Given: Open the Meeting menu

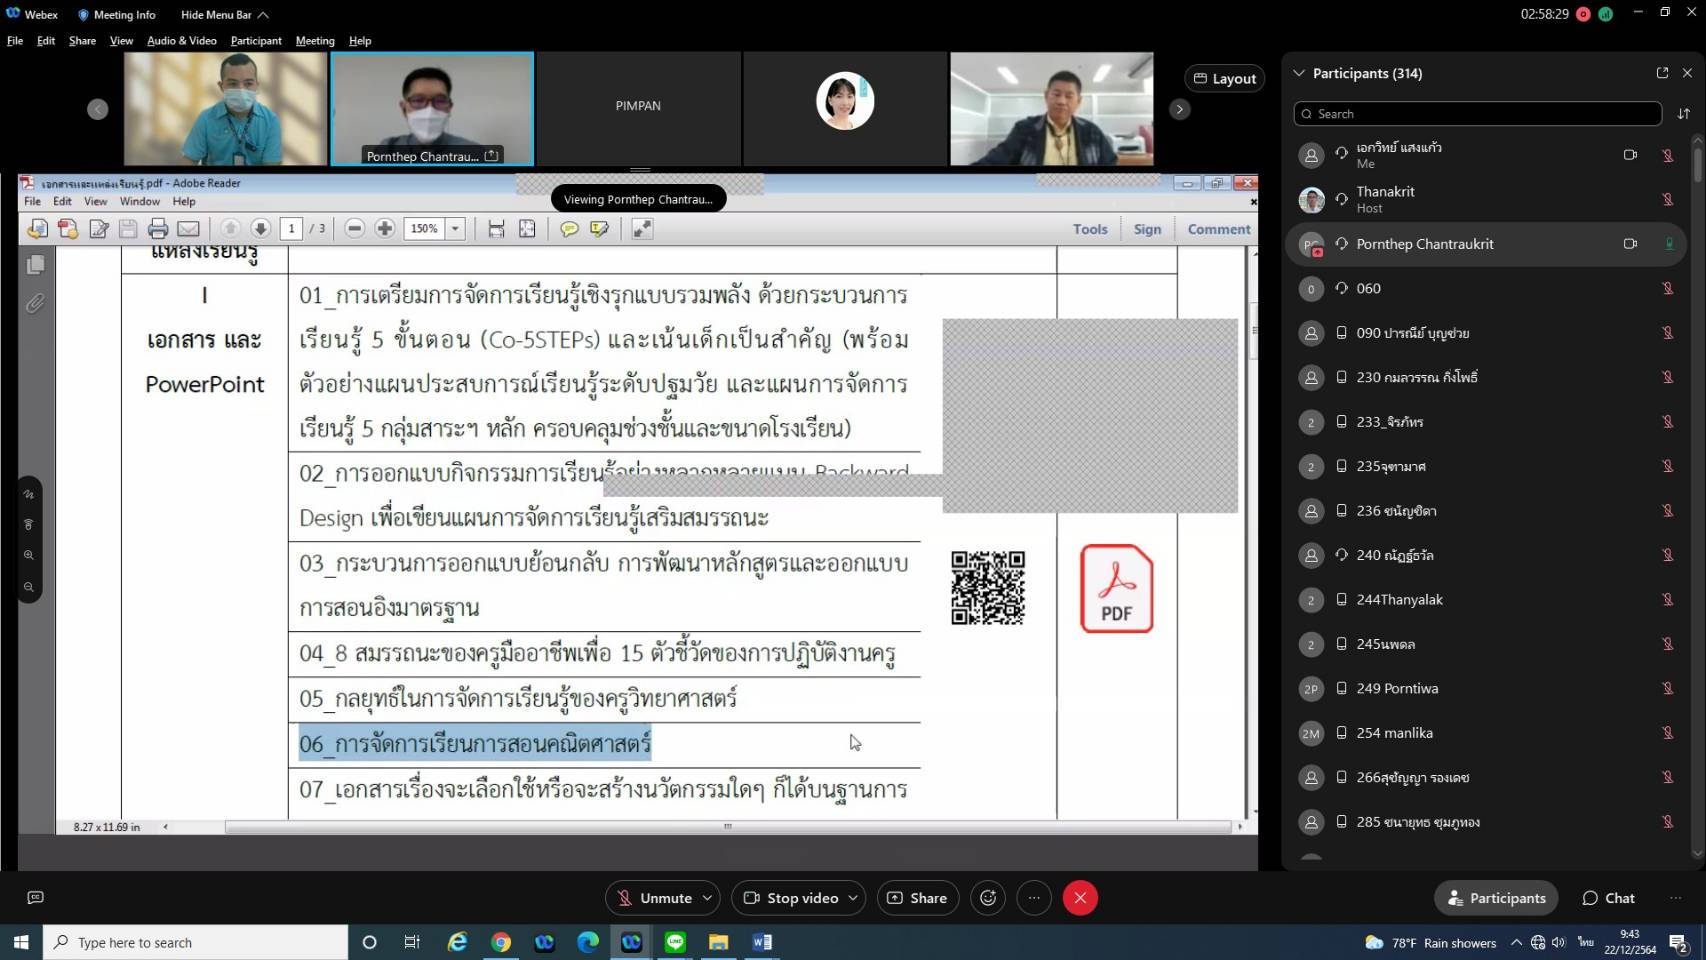Looking at the screenshot, I should tap(315, 41).
